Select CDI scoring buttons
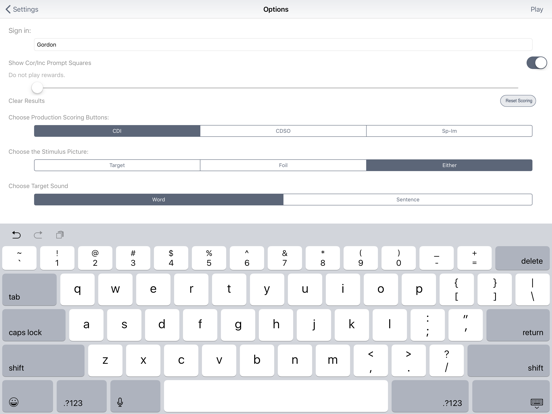Image resolution: width=552 pixels, height=414 pixels. [117, 131]
